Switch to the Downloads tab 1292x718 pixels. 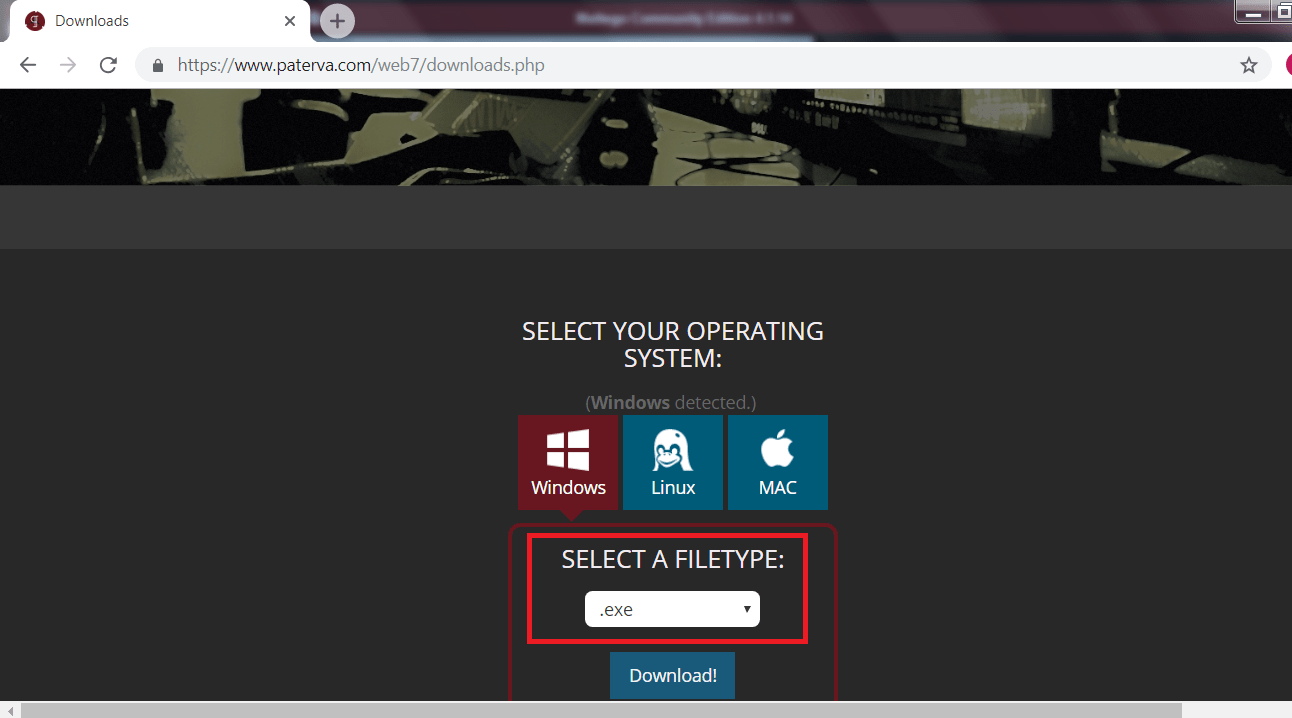pos(160,21)
